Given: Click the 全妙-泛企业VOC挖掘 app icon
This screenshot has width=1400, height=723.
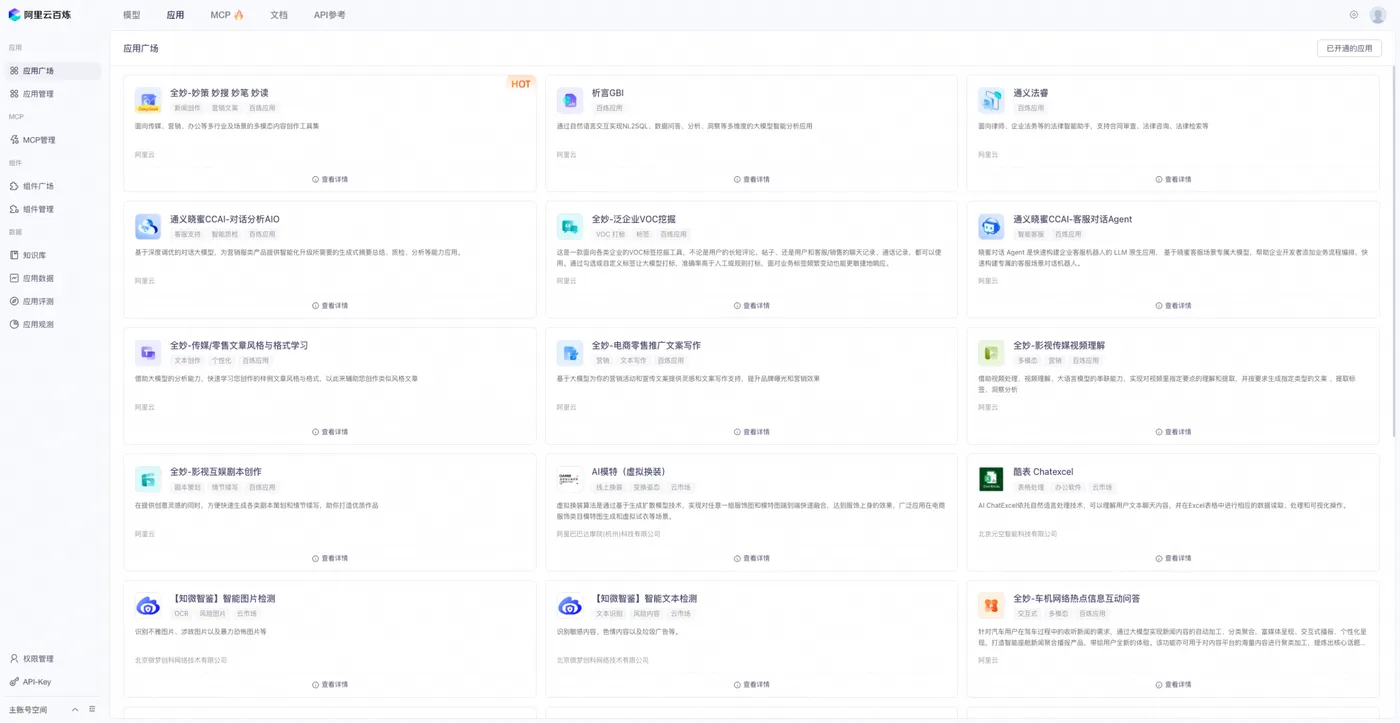Looking at the screenshot, I should click(570, 226).
